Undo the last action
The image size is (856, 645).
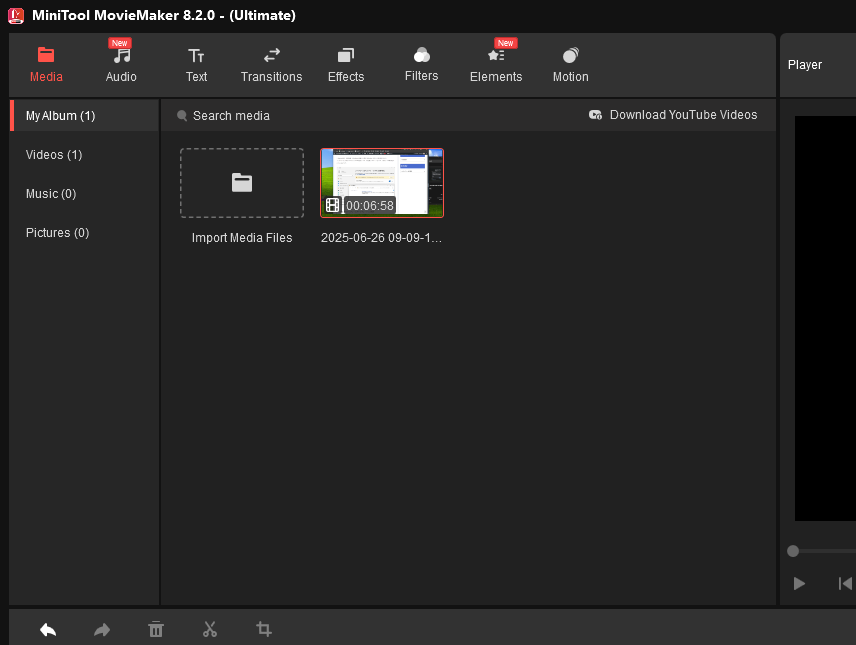48,630
